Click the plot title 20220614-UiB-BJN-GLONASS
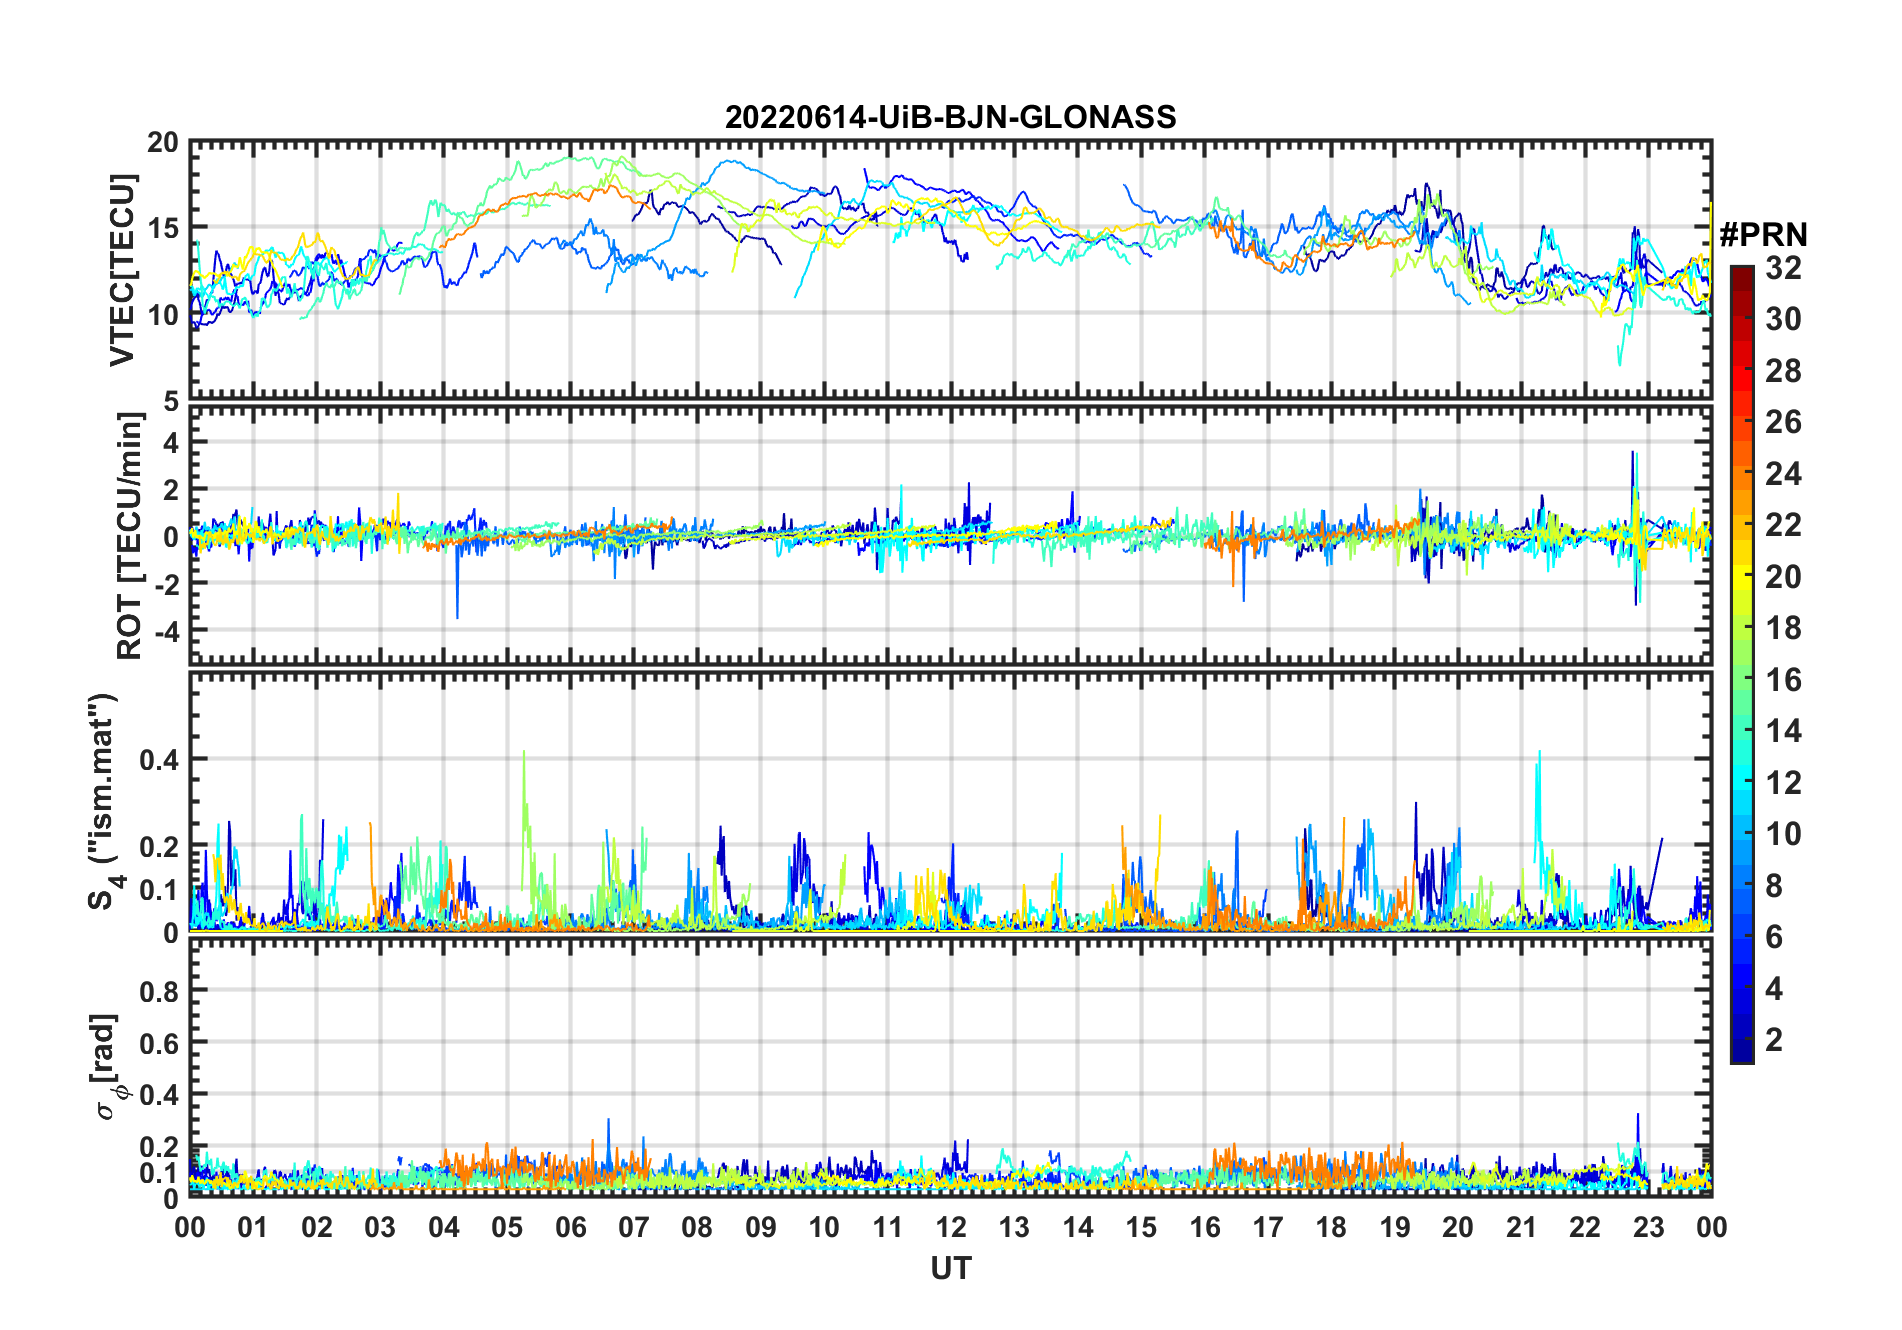The image size is (1902, 1330). [x=950, y=118]
